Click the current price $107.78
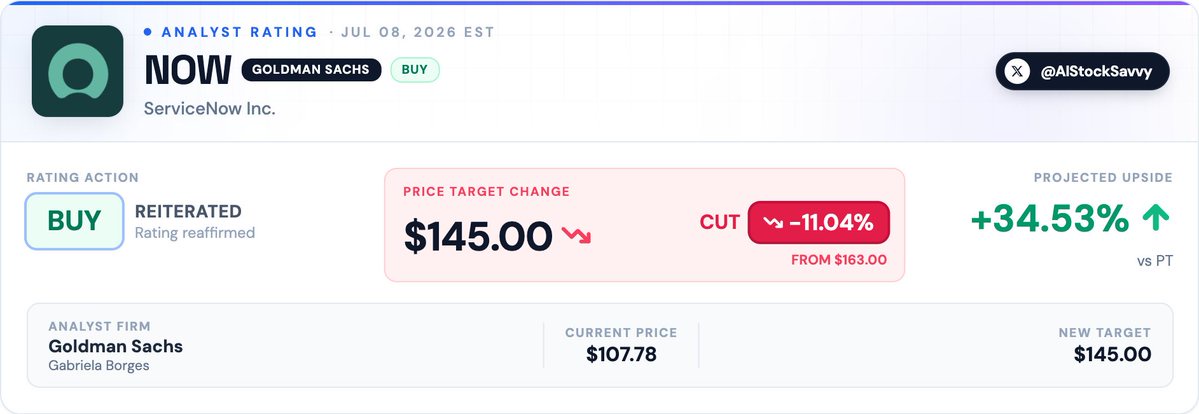This screenshot has width=1199, height=414. [x=621, y=354]
